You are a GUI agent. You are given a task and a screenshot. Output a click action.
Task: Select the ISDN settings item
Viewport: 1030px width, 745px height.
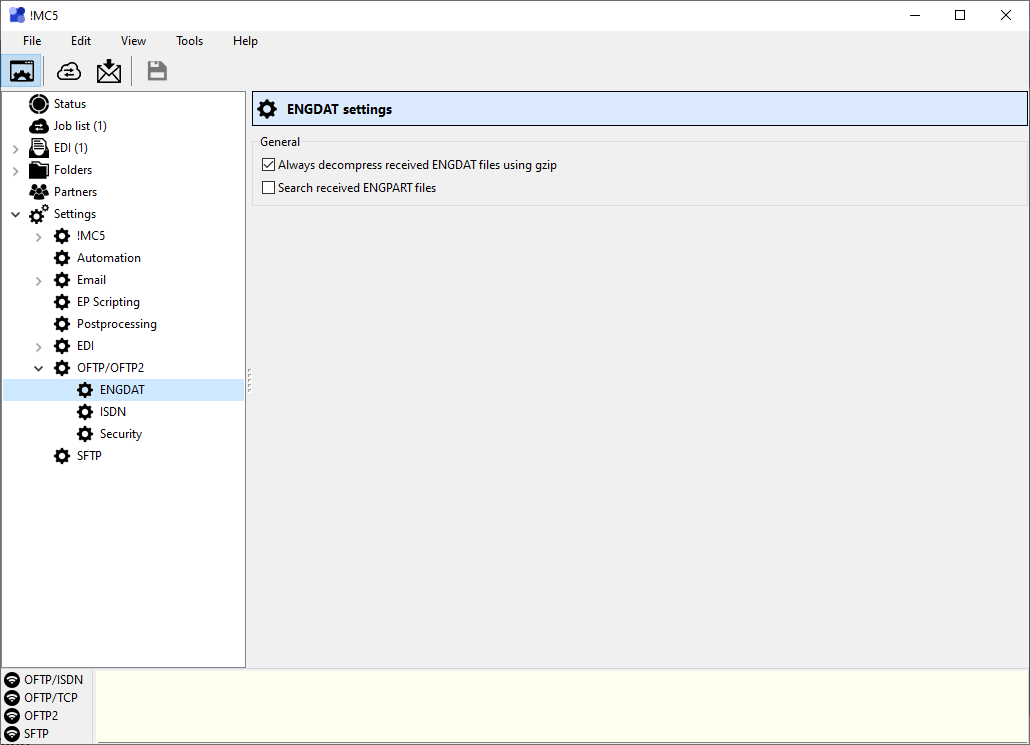[x=113, y=412]
